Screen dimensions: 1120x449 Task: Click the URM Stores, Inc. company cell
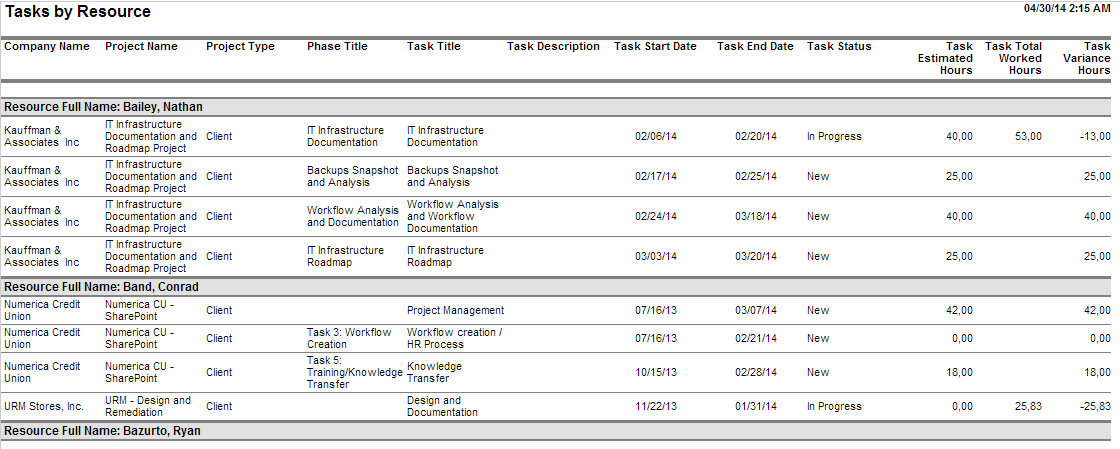click(x=44, y=406)
